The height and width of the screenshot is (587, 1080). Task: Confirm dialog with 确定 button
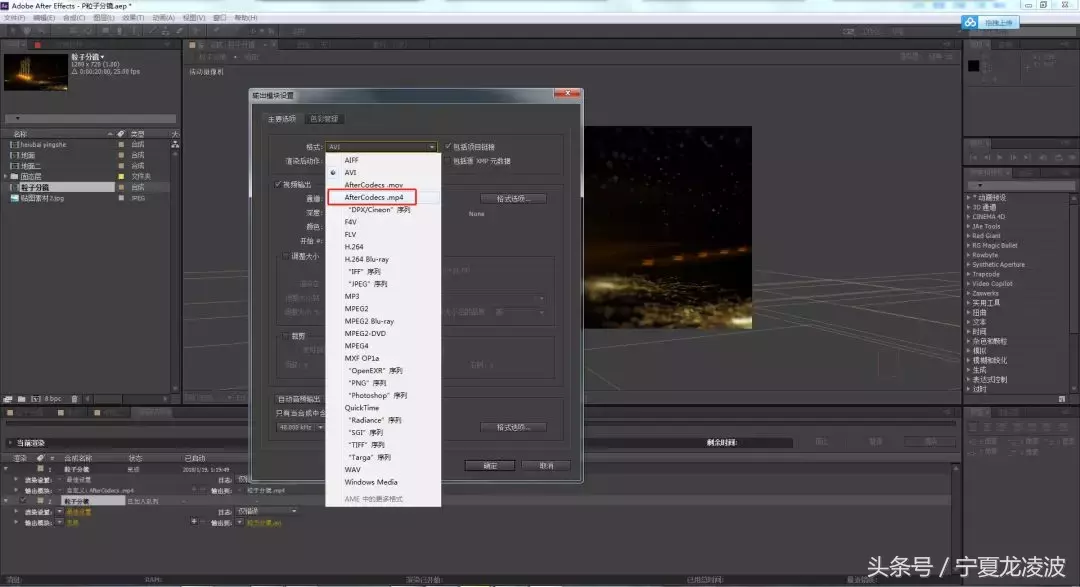pos(490,466)
